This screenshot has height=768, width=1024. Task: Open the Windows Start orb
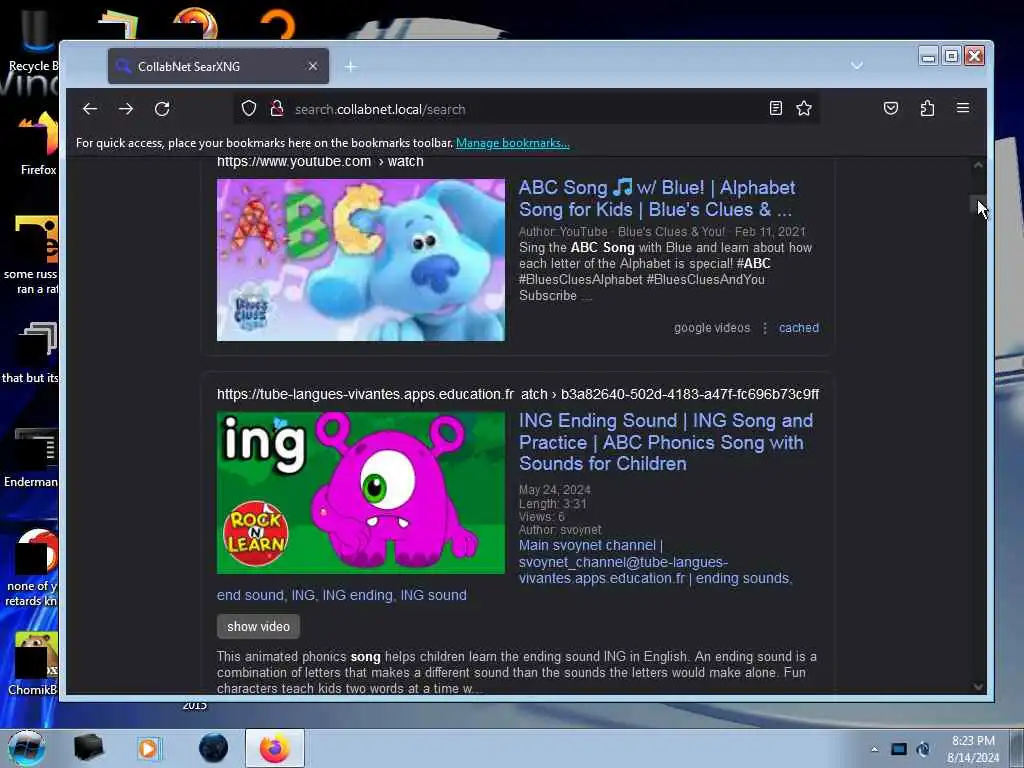point(27,748)
